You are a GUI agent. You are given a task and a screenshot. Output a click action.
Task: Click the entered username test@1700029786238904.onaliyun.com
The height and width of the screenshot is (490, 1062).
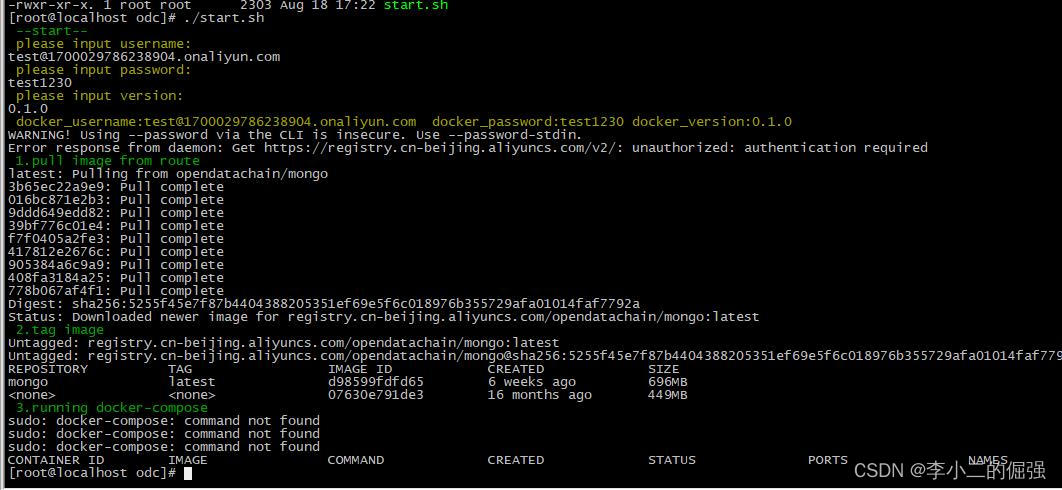[144, 57]
